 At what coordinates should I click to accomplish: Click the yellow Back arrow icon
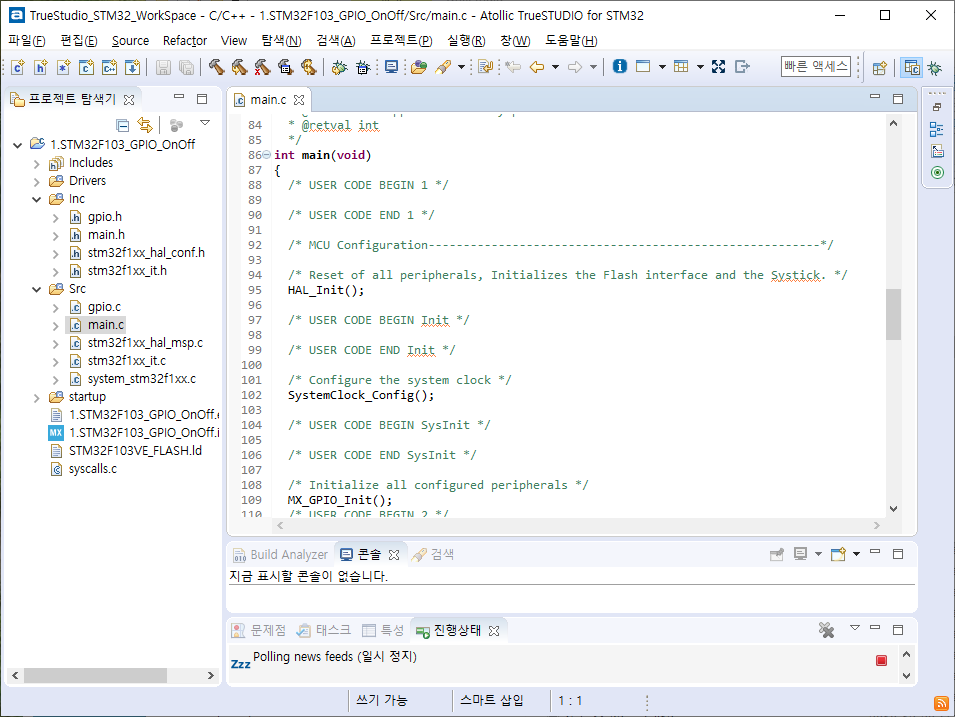tap(537, 67)
